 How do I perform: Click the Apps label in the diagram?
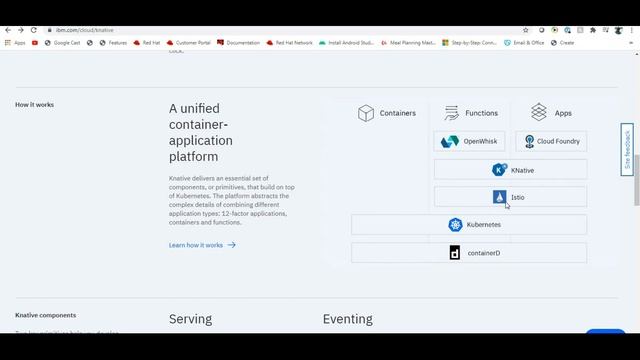point(563,113)
